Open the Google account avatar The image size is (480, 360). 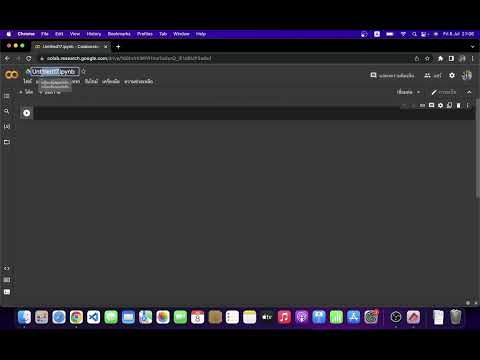pyautogui.click(x=467, y=75)
